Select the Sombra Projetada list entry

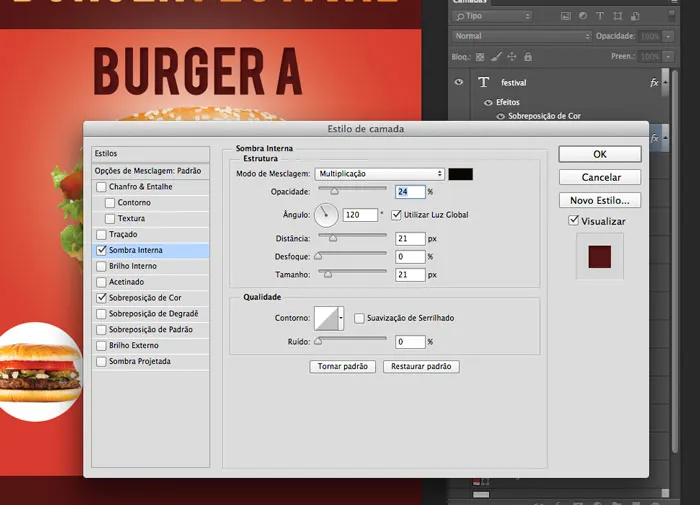[x=150, y=361]
